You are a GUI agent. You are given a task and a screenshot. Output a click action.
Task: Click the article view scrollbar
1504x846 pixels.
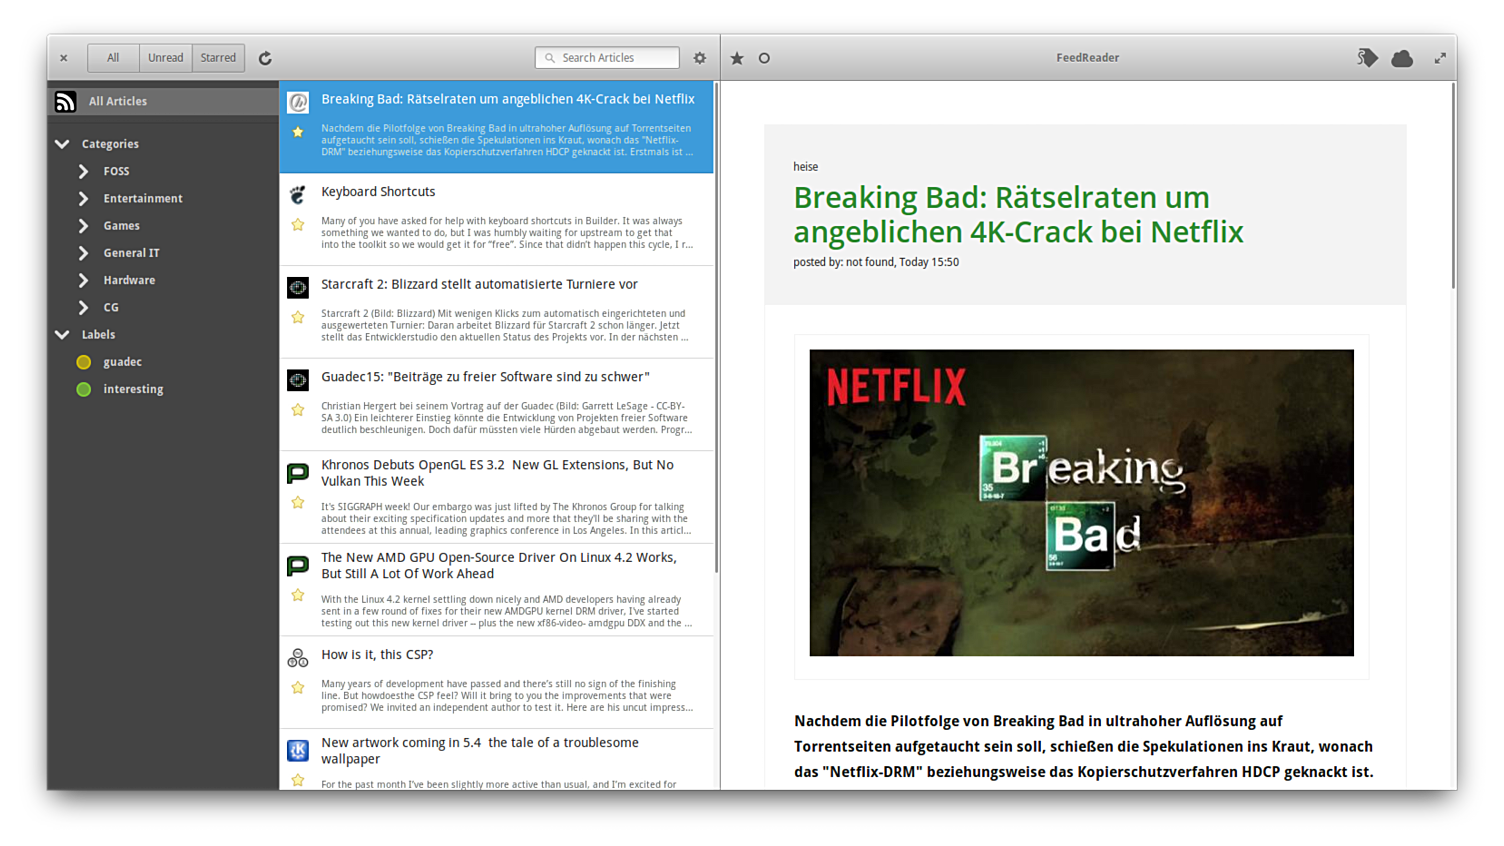pyautogui.click(x=1453, y=187)
